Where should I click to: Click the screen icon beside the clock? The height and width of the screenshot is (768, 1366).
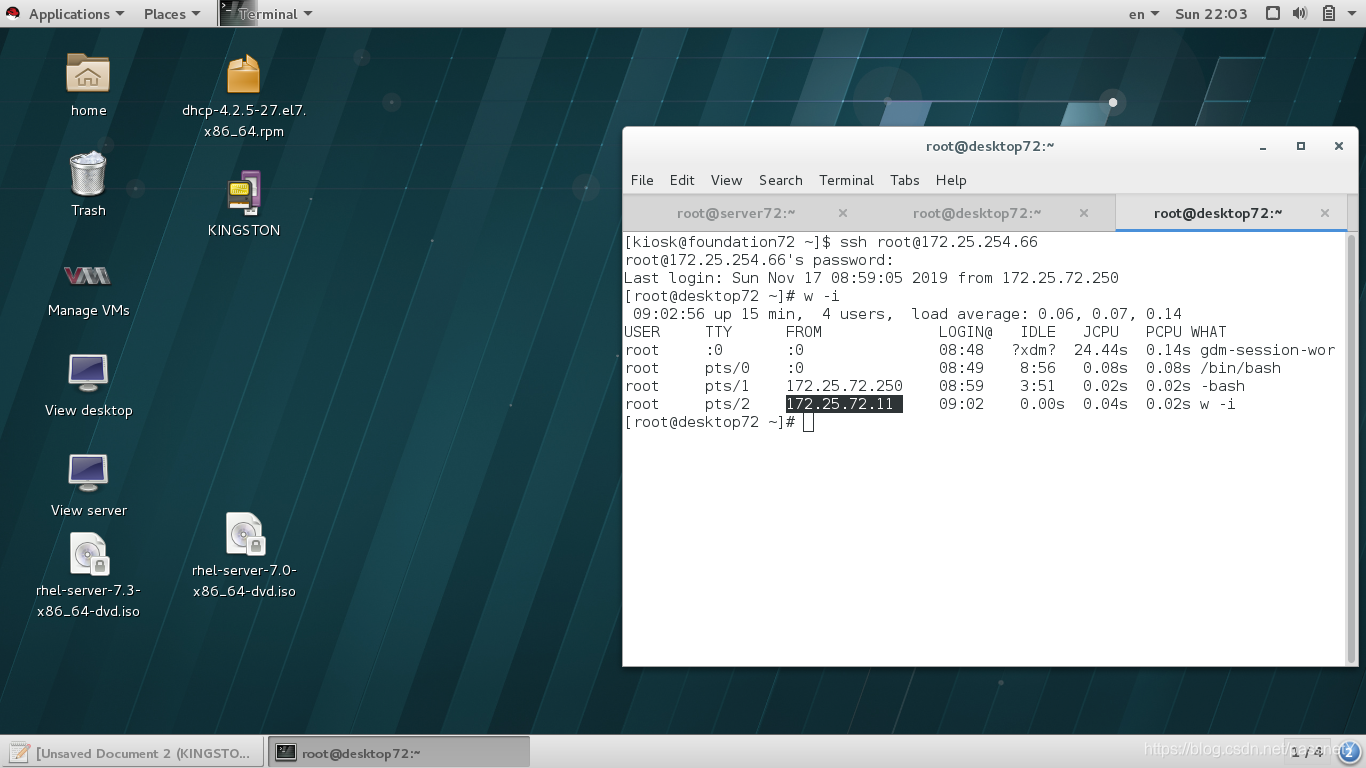(x=1272, y=14)
